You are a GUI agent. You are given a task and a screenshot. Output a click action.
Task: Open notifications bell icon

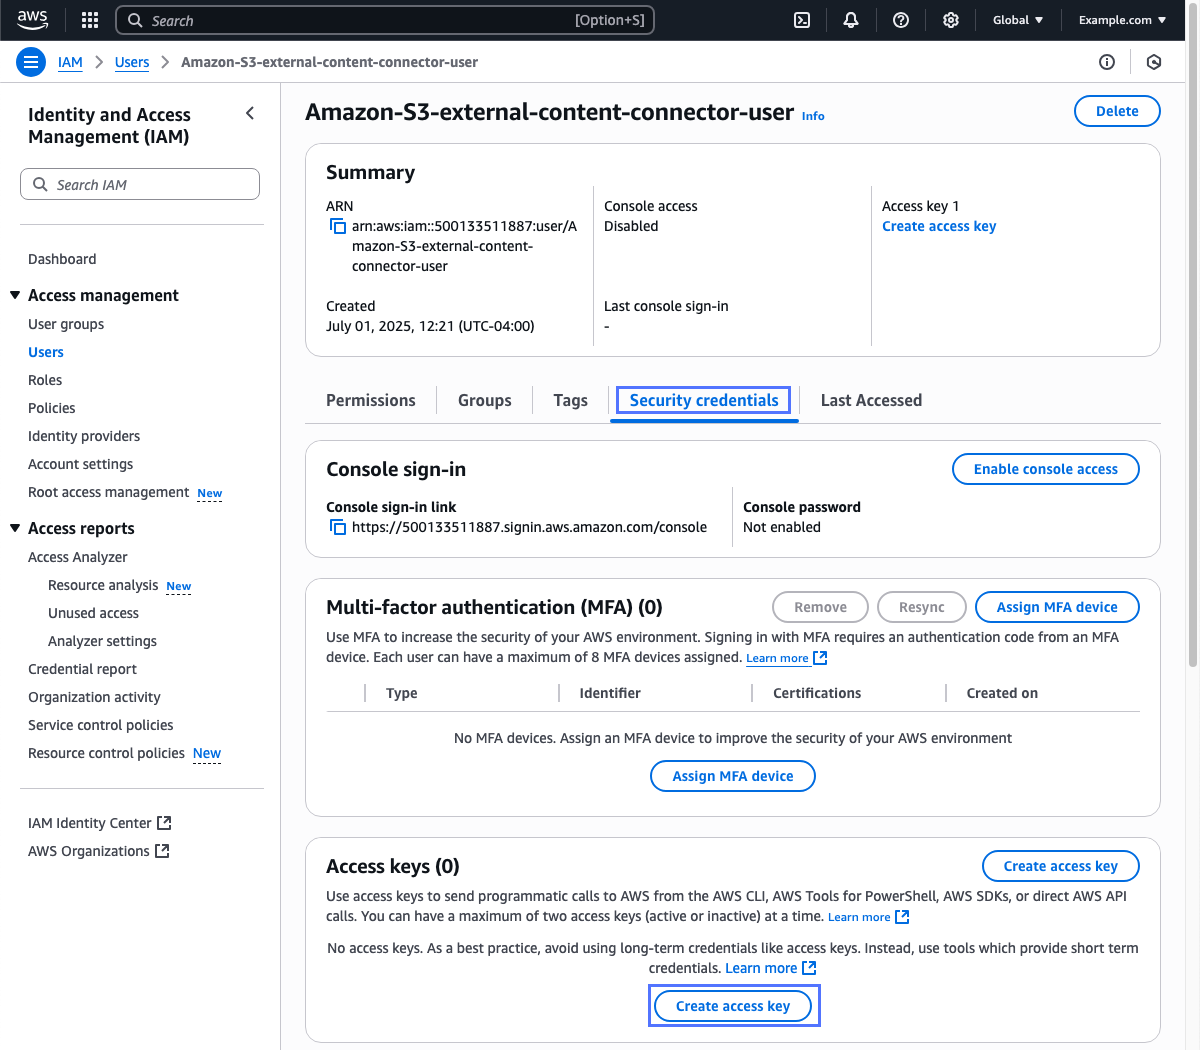[851, 20]
